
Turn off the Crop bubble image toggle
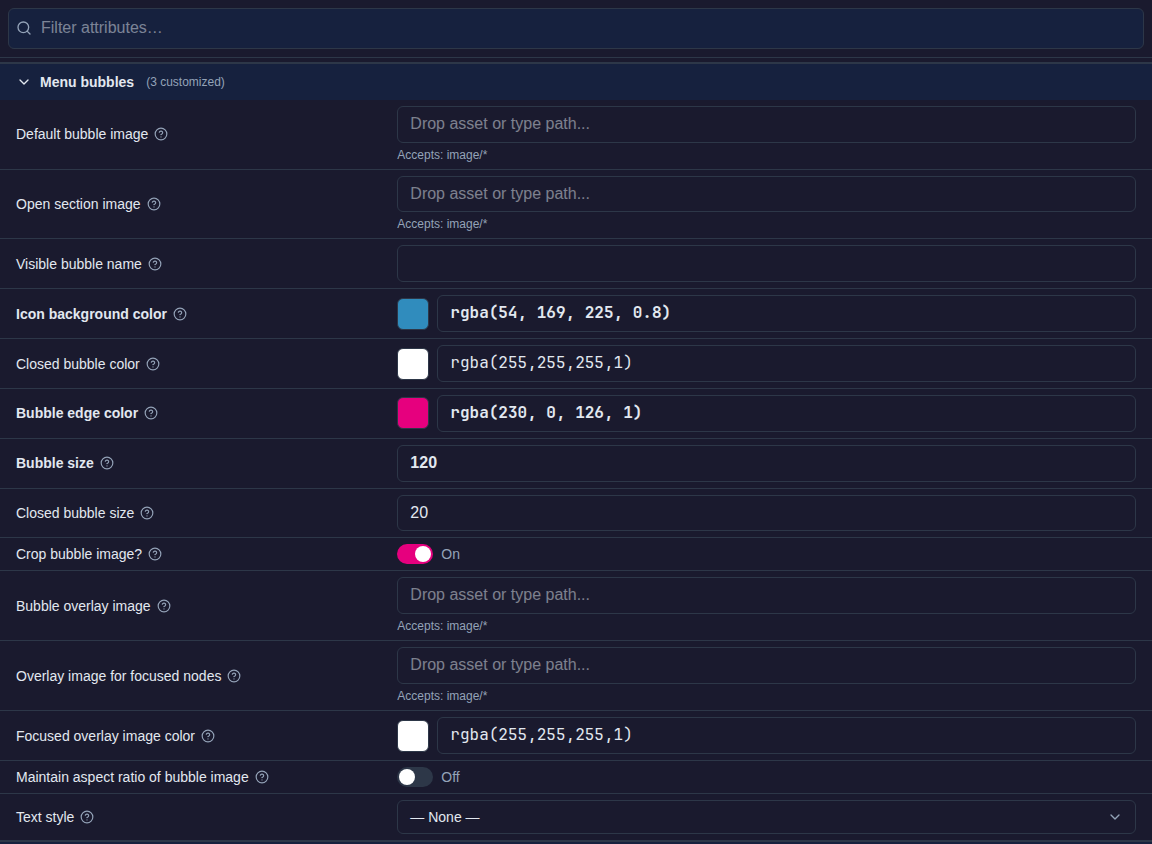pyautogui.click(x=415, y=555)
